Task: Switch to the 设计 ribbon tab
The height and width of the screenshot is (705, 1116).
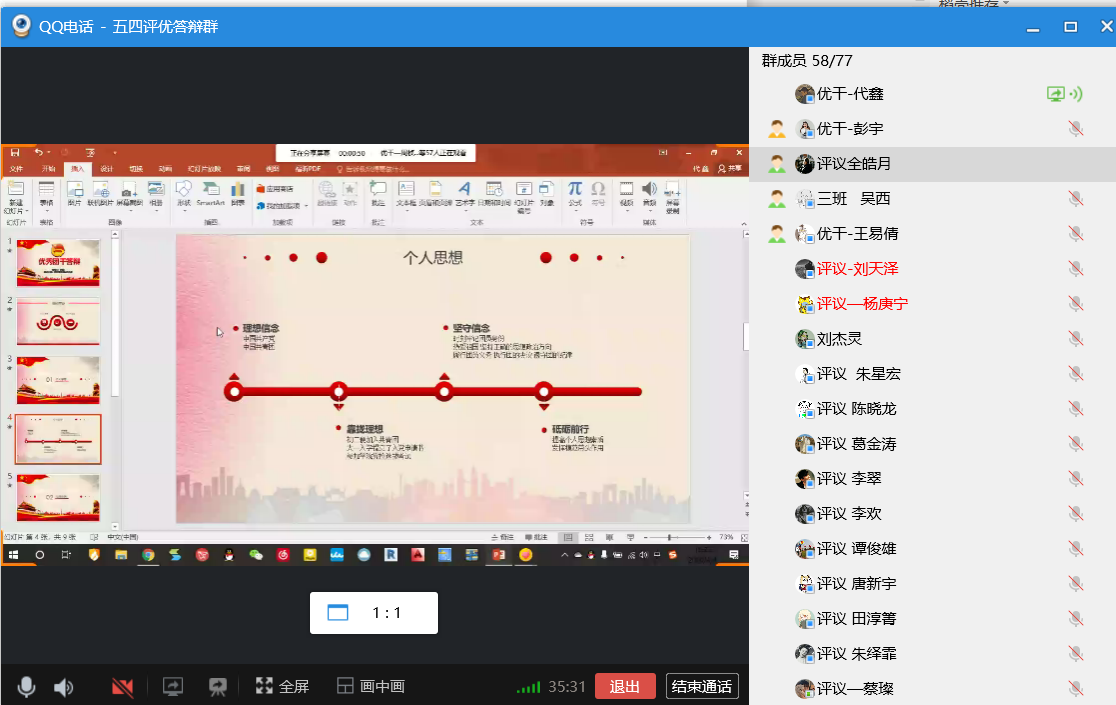Action: click(x=107, y=169)
